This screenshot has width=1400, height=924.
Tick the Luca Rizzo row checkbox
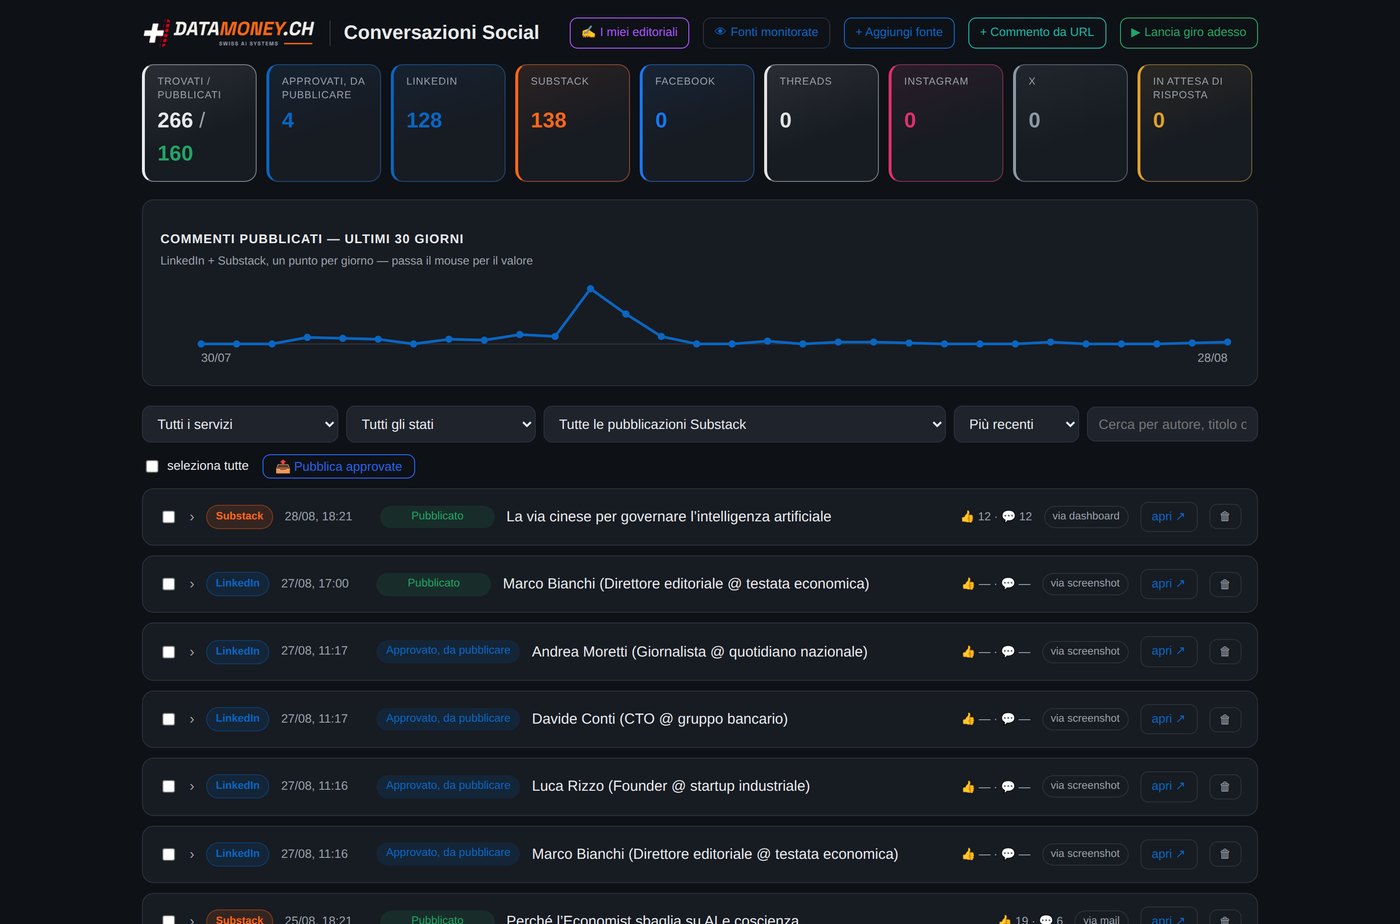168,786
